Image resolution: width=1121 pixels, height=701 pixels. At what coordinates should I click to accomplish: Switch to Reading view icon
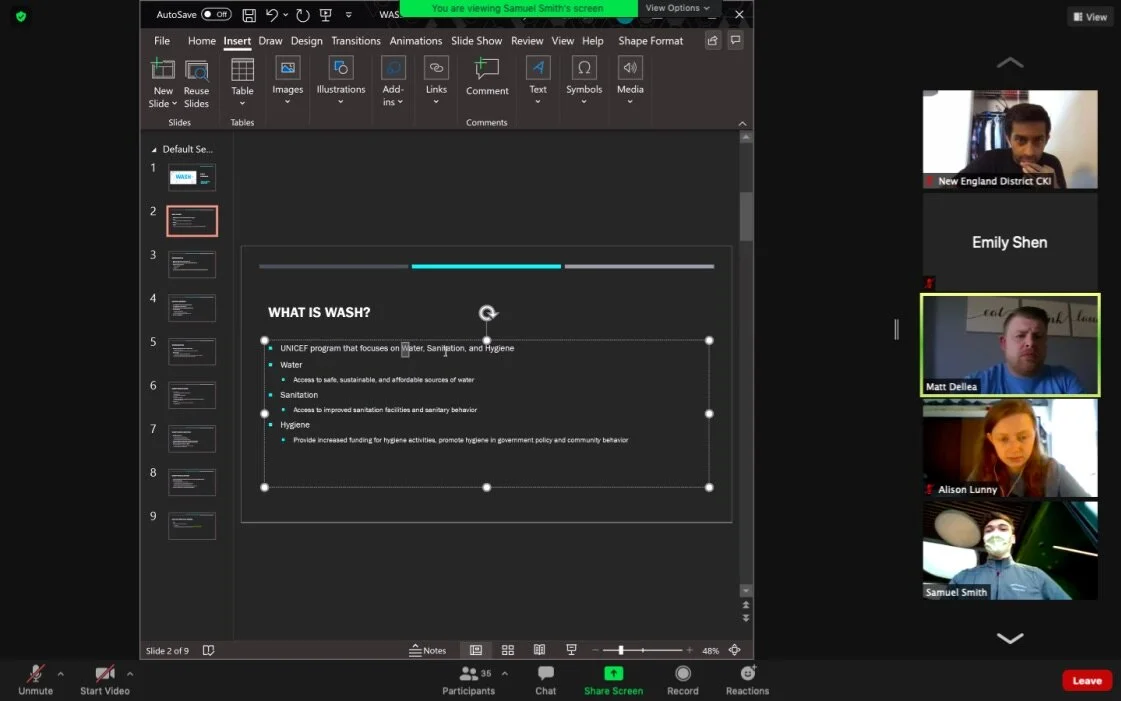click(x=539, y=650)
